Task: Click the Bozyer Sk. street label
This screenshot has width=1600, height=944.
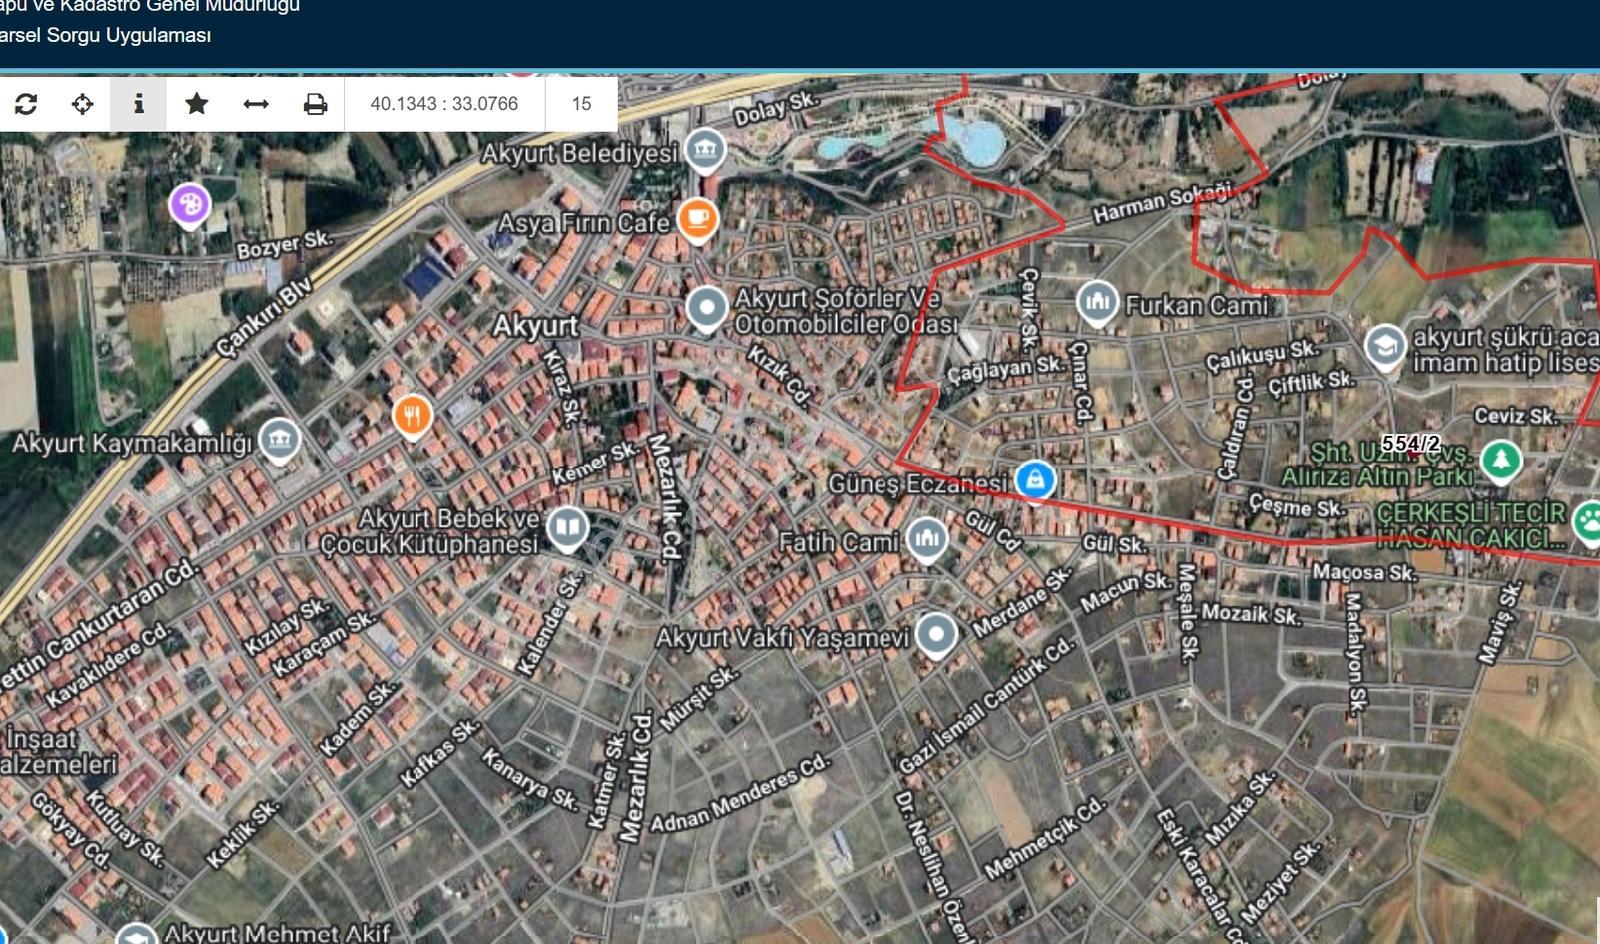Action: point(284,244)
